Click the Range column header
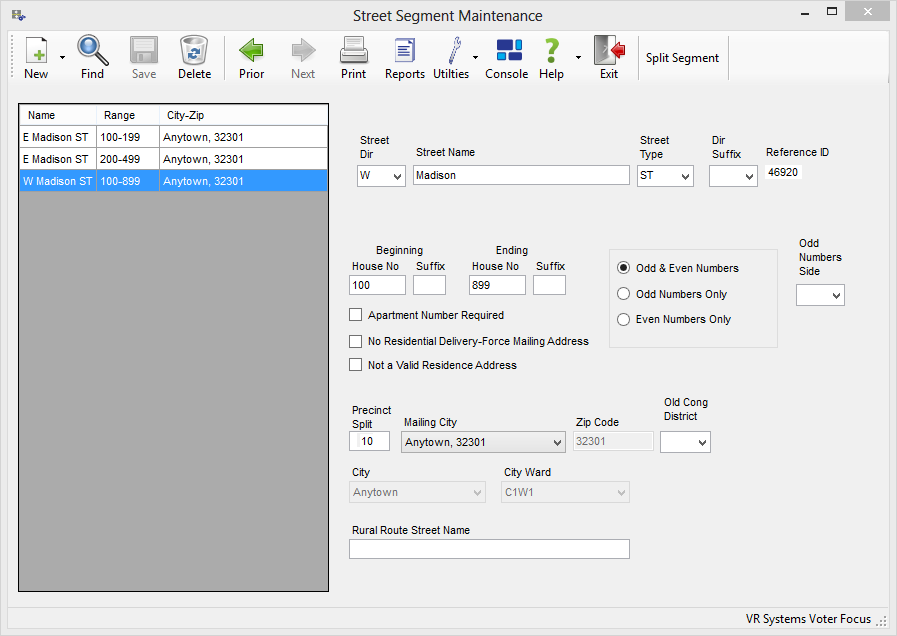897x636 pixels. (128, 115)
